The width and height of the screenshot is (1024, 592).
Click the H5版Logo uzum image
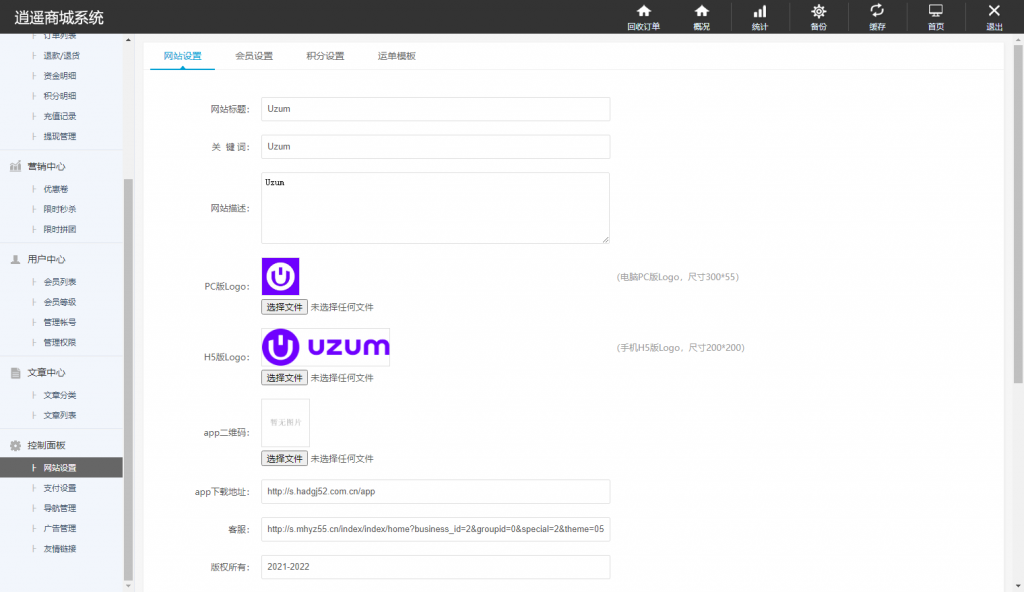coord(325,347)
